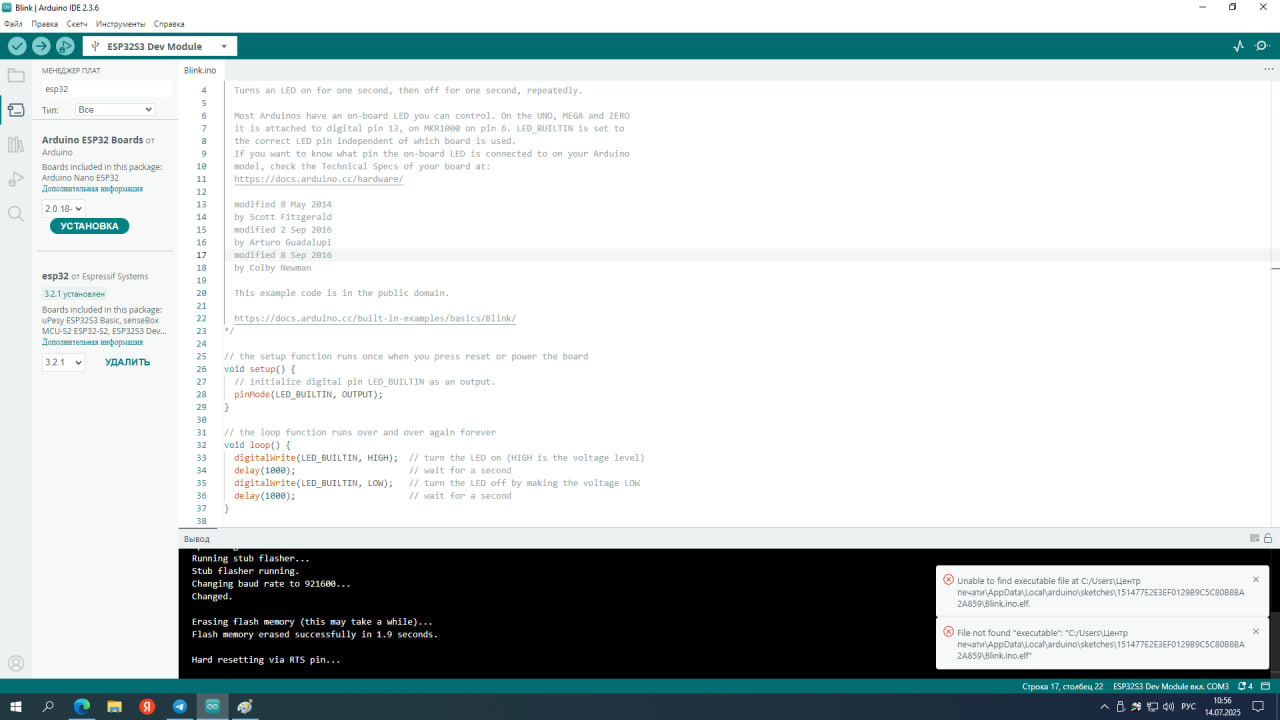Dismiss the 'File not found' notification
Viewport: 1280px width, 720px height.
point(1256,631)
